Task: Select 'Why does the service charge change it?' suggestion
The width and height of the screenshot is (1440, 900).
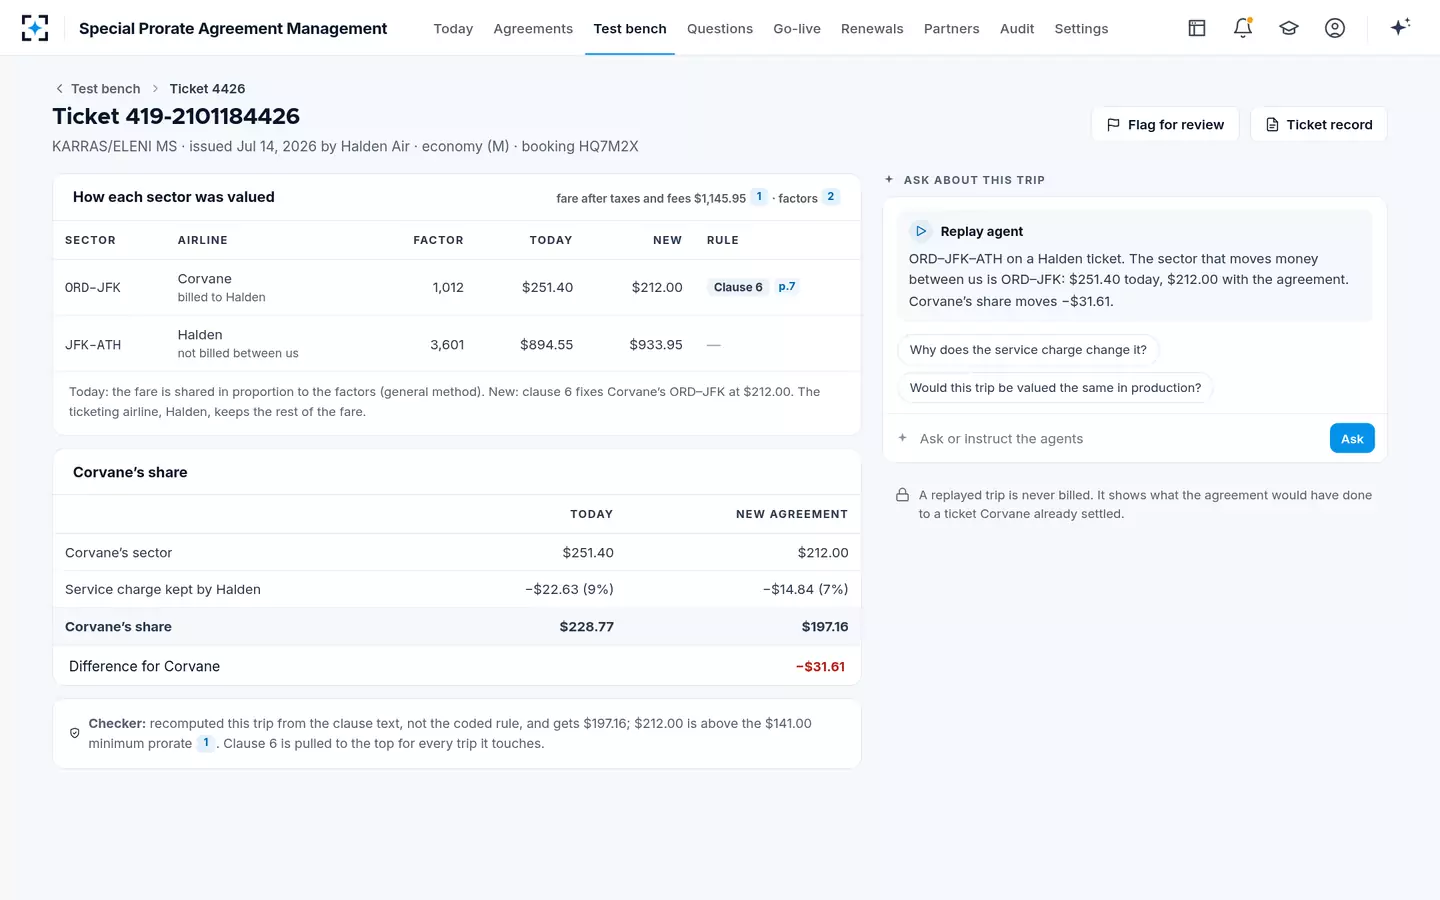Action: 1028,350
